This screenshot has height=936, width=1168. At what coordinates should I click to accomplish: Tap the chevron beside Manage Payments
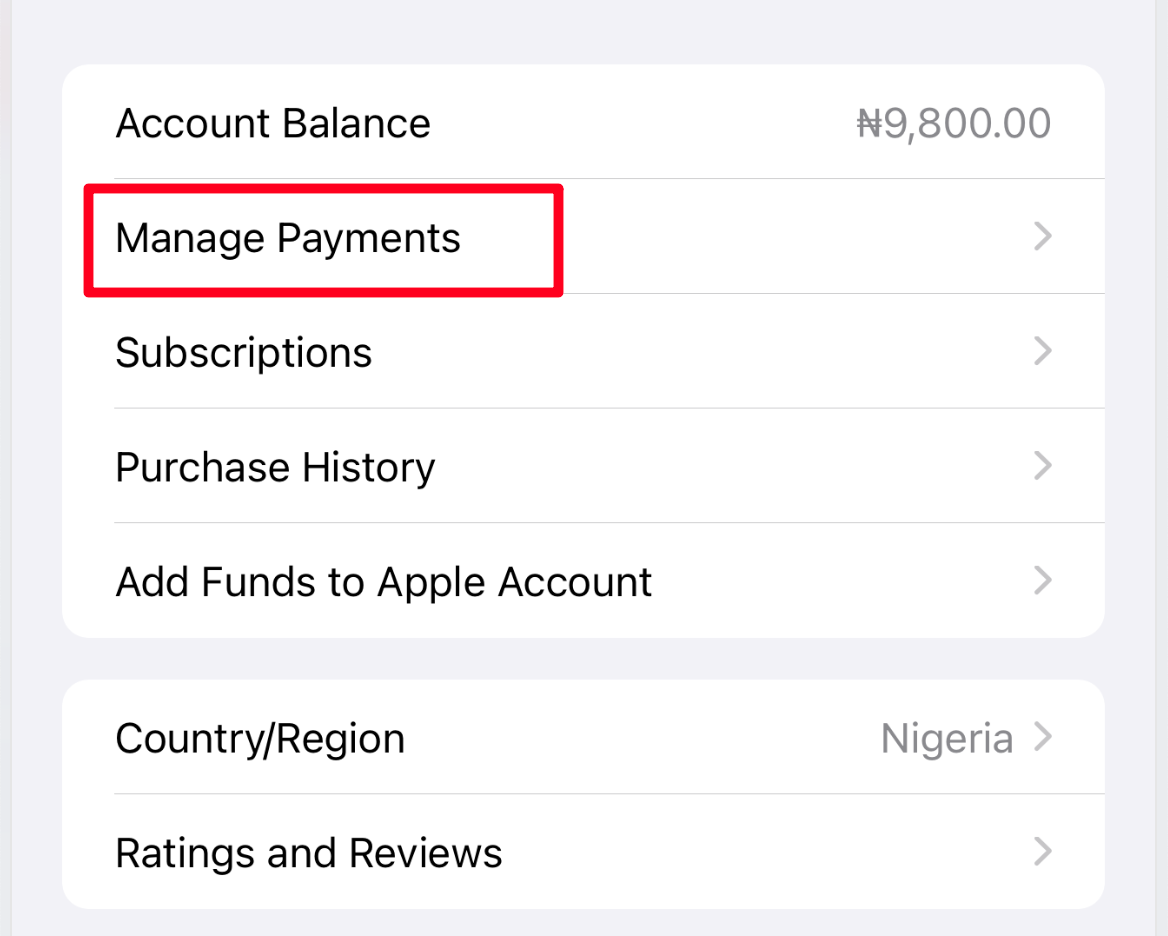coord(1043,237)
